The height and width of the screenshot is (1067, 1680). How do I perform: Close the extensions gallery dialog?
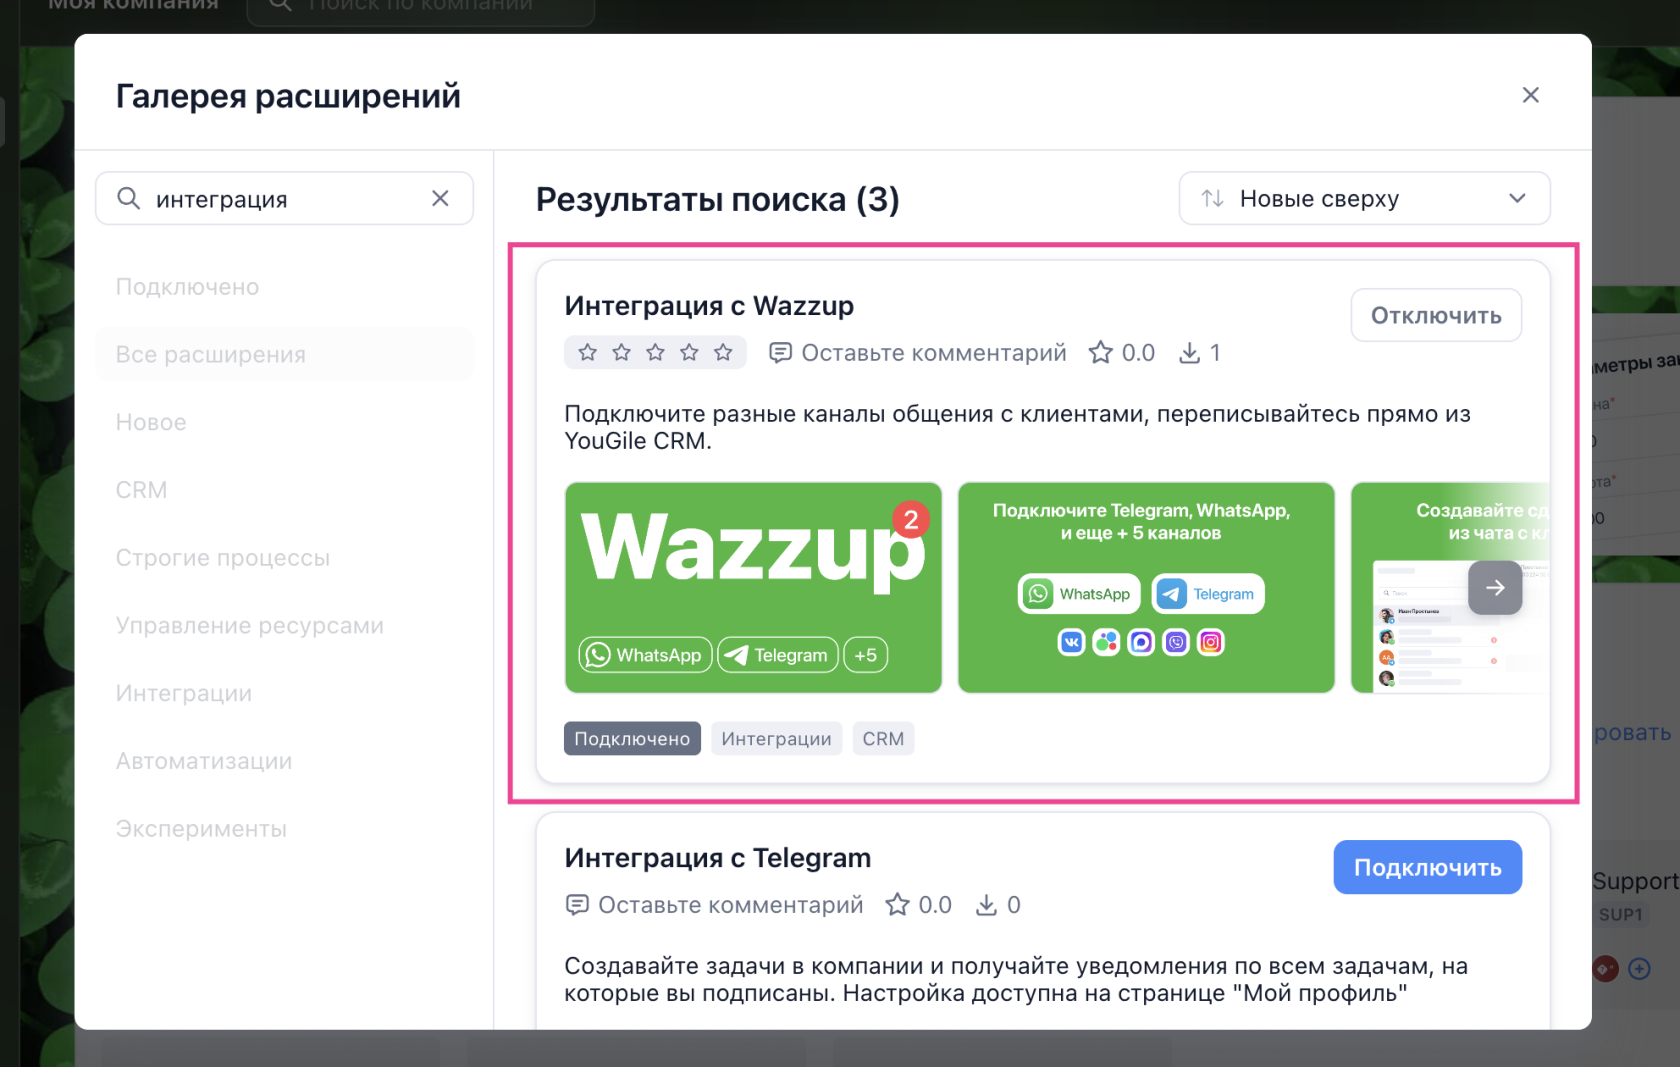coord(1530,95)
